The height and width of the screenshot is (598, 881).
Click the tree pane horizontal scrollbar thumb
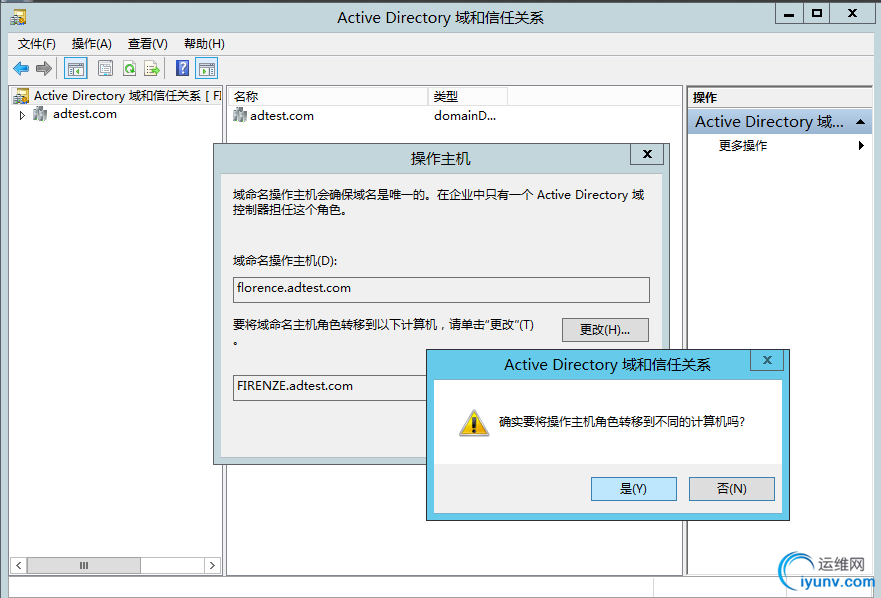point(84,565)
